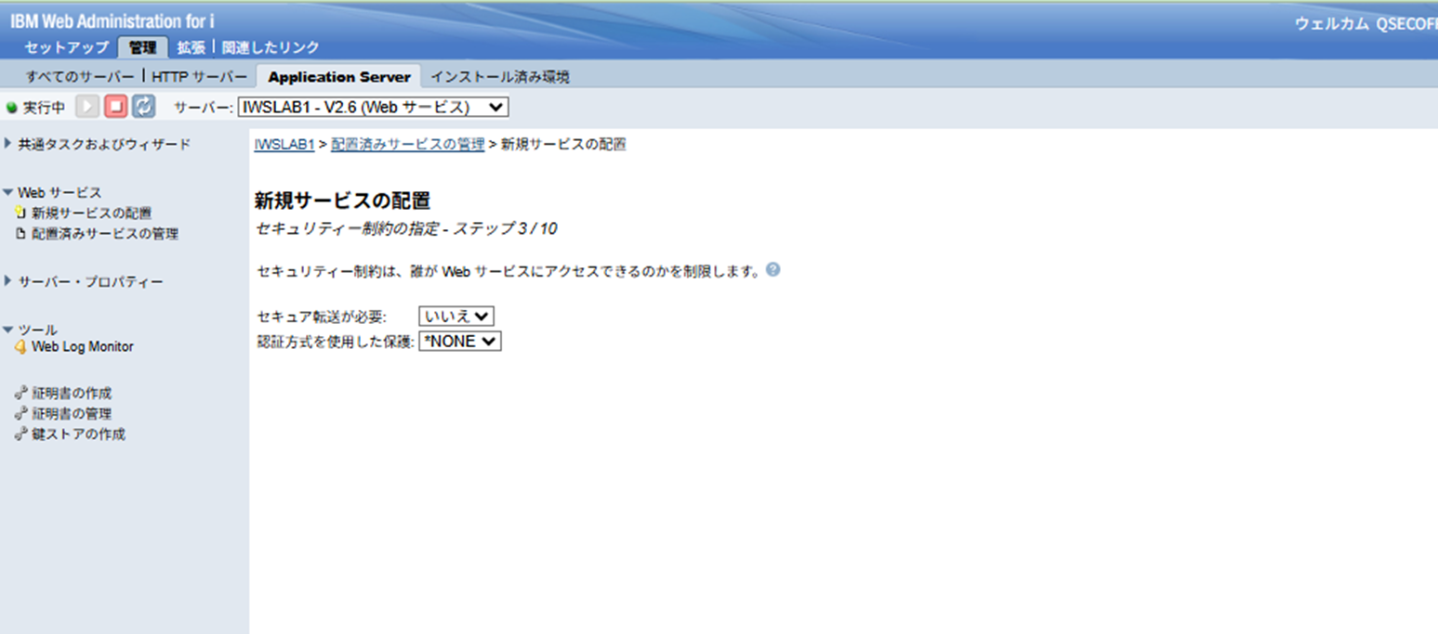Open the 認証方式を使用した保護 dropdown
Viewport: 1438px width, 634px height.
tap(460, 341)
